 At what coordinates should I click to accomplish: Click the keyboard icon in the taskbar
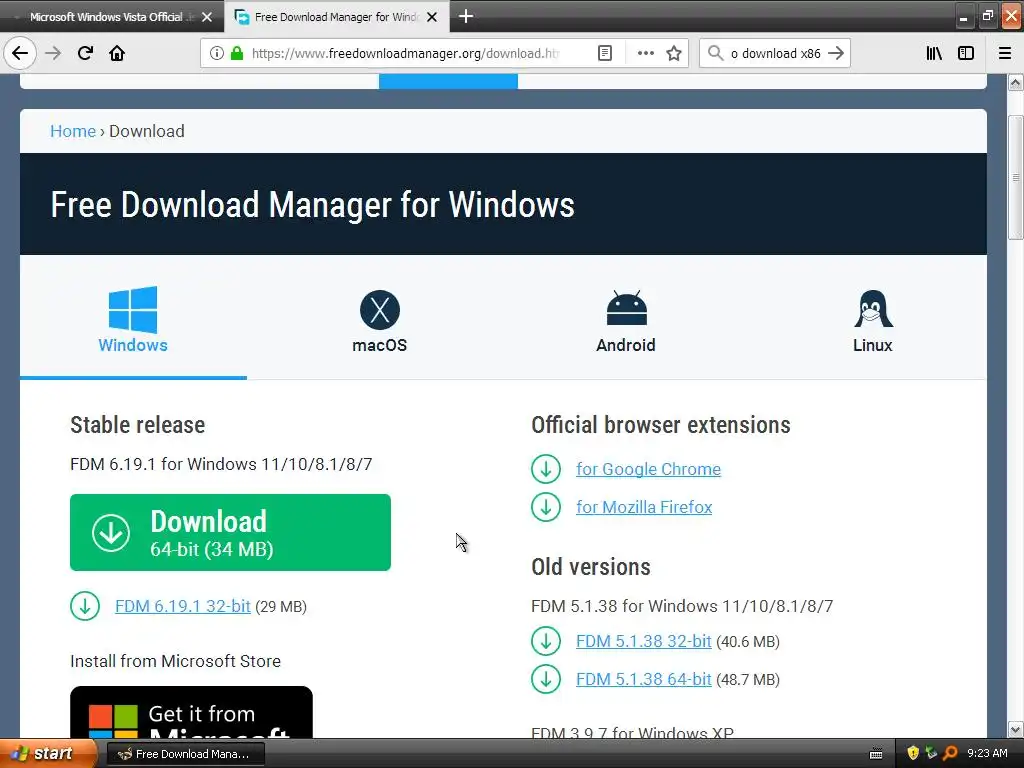click(876, 754)
